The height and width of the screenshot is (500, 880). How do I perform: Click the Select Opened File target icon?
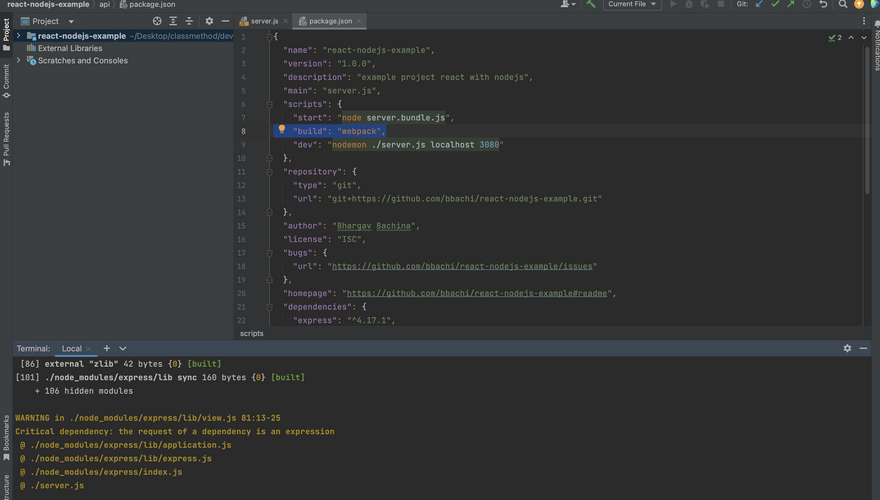click(x=157, y=21)
